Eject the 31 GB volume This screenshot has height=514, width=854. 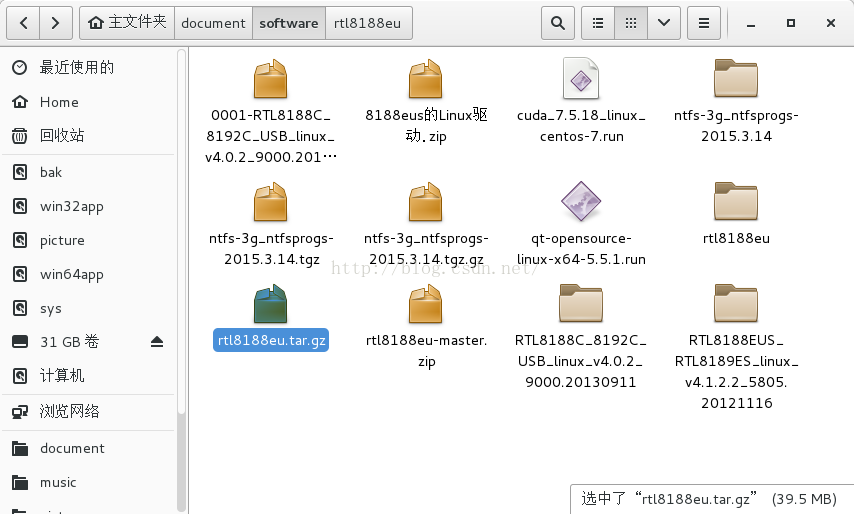[157, 342]
